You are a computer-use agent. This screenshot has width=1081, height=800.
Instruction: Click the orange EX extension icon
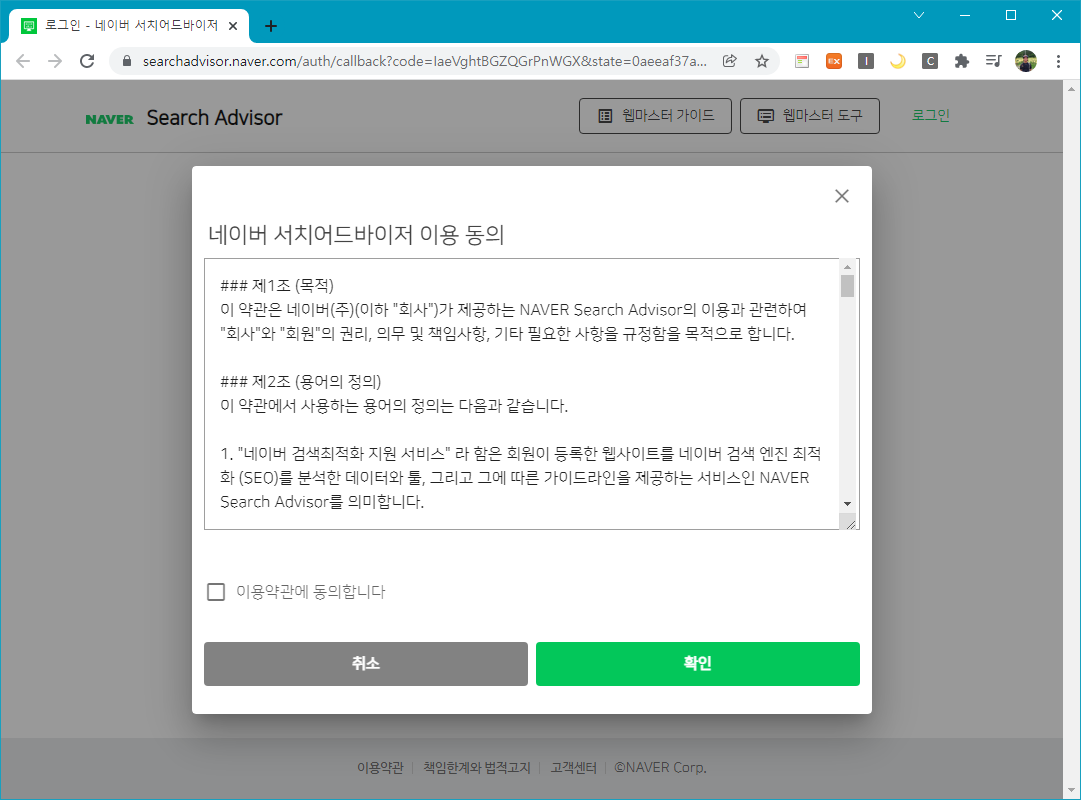pyautogui.click(x=834, y=61)
